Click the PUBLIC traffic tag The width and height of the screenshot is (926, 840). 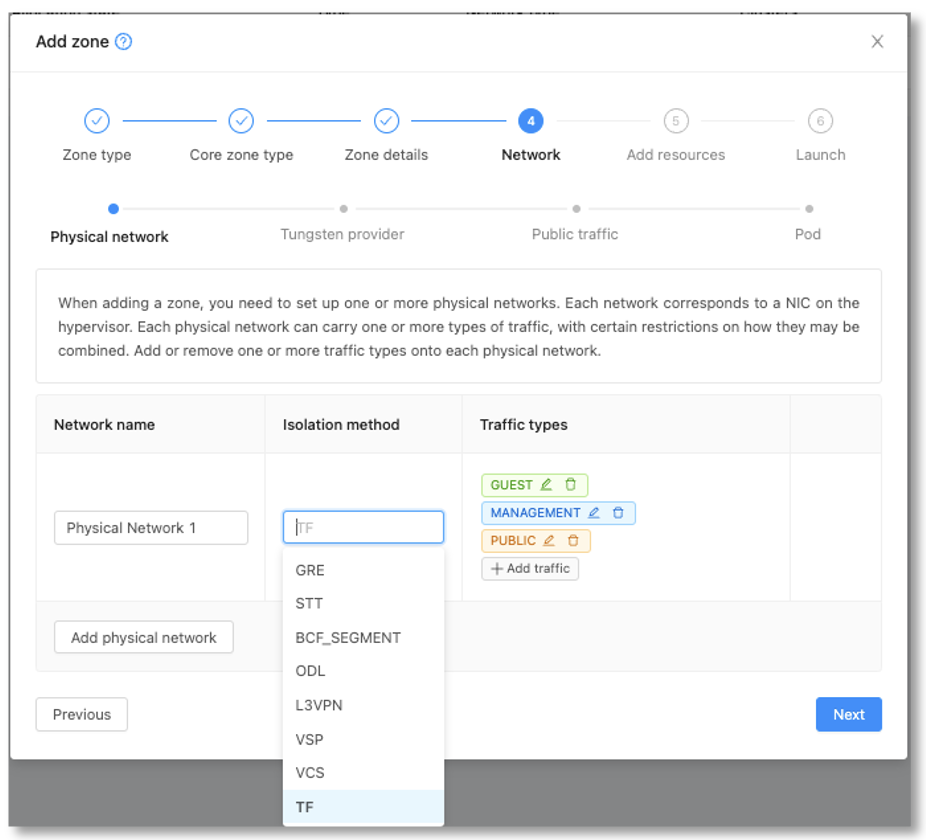[536, 540]
